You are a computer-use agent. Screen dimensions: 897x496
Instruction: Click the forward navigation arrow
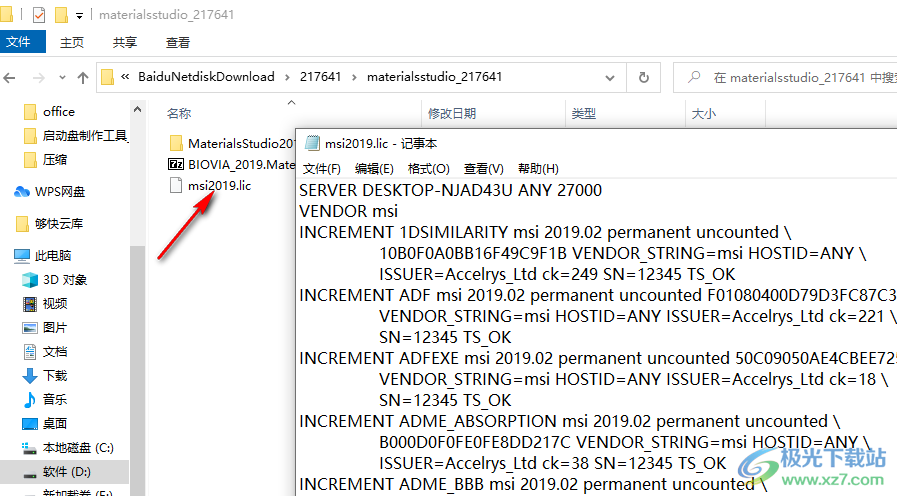pyautogui.click(x=39, y=77)
